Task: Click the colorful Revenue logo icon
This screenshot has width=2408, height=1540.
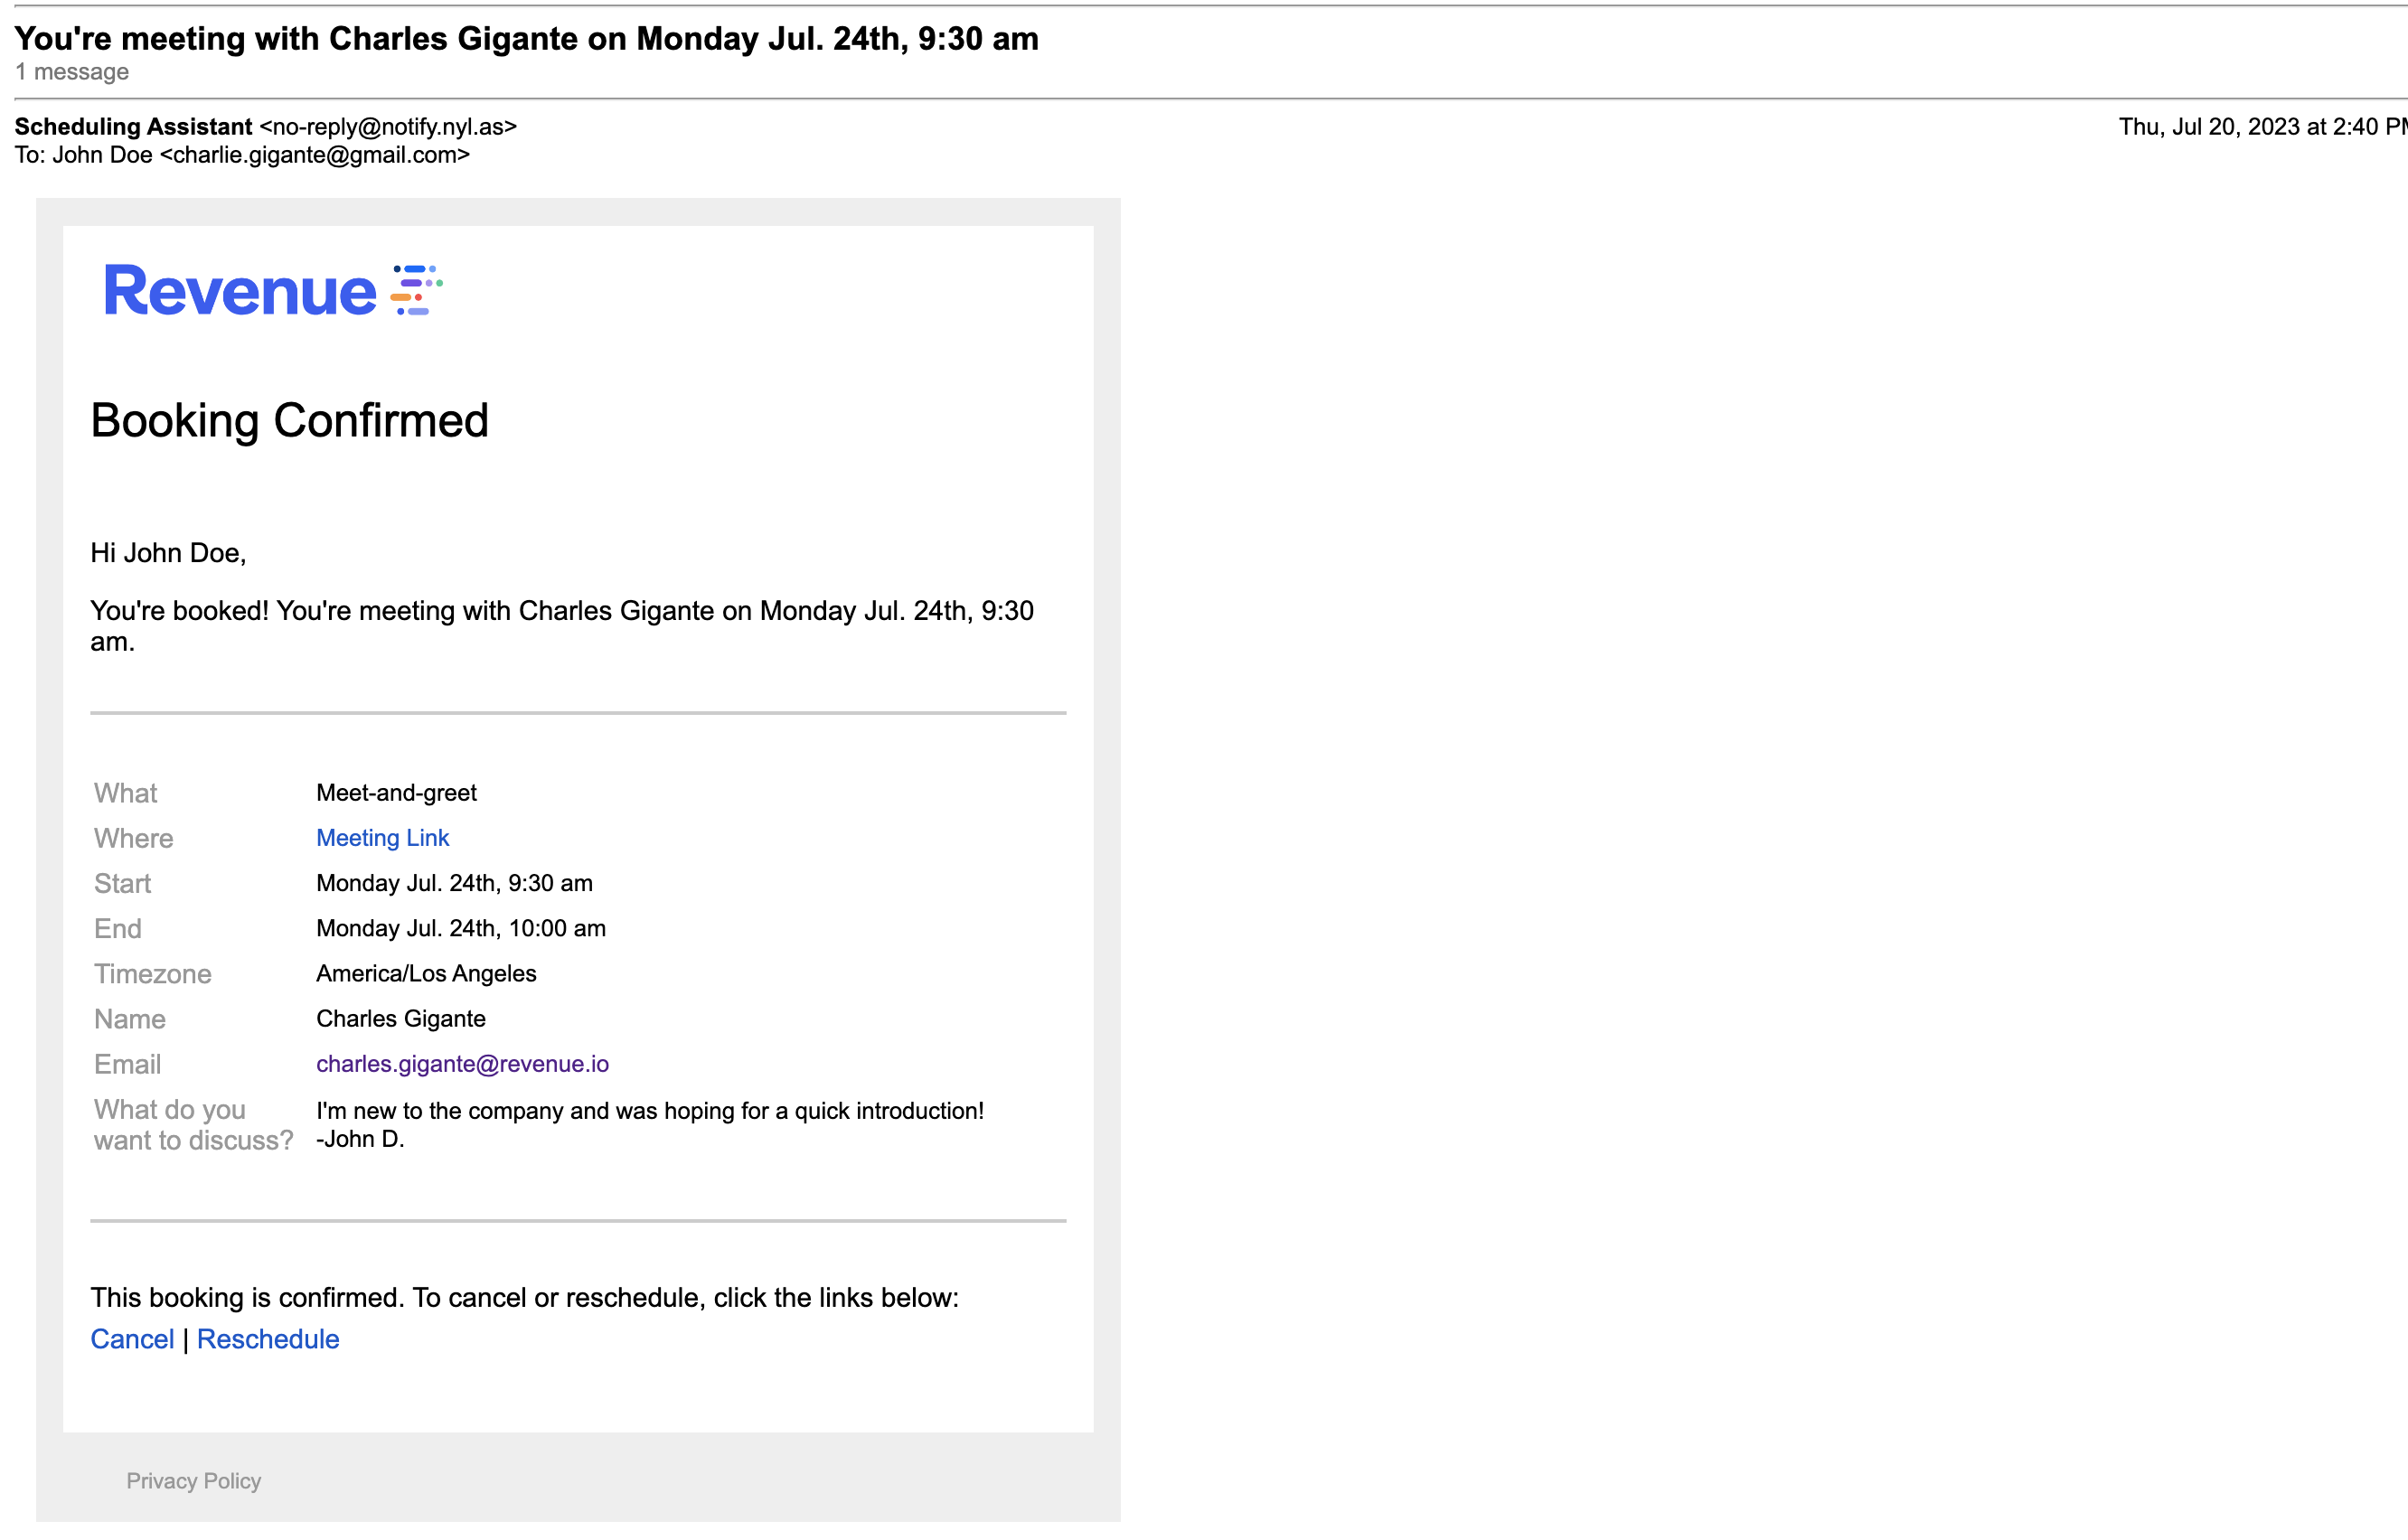Action: coord(416,290)
